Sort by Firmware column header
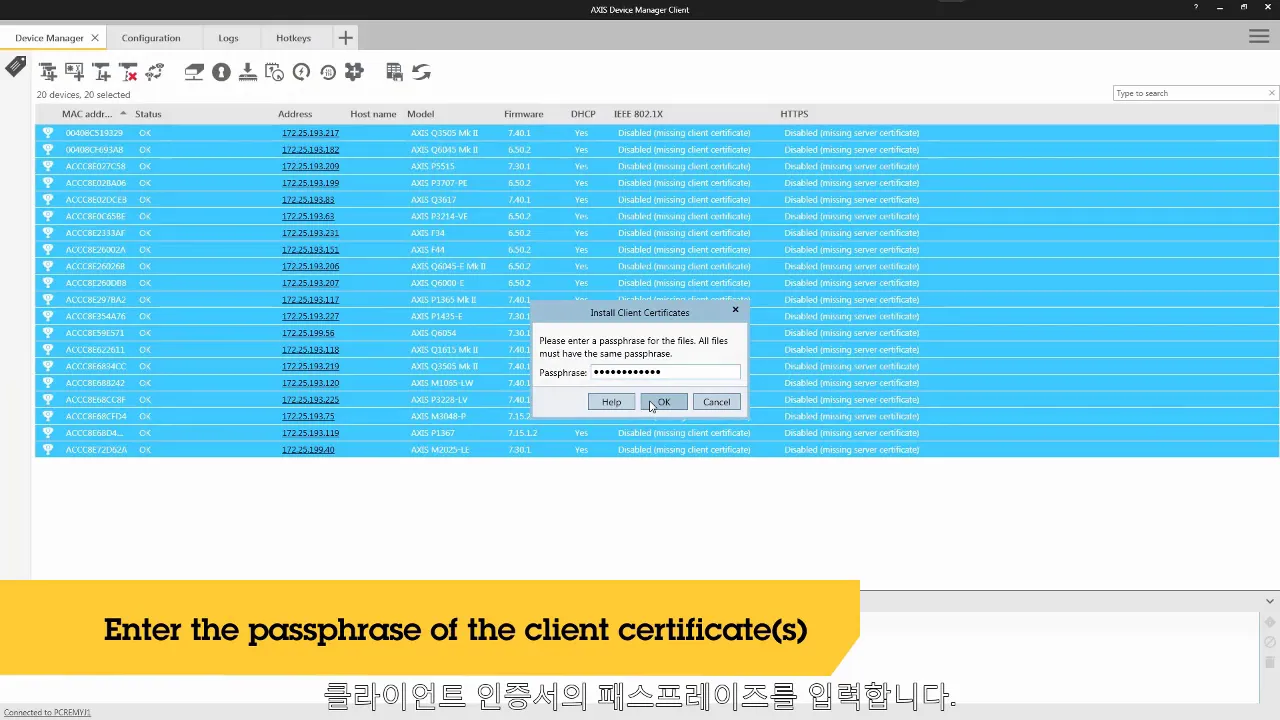 pos(523,114)
